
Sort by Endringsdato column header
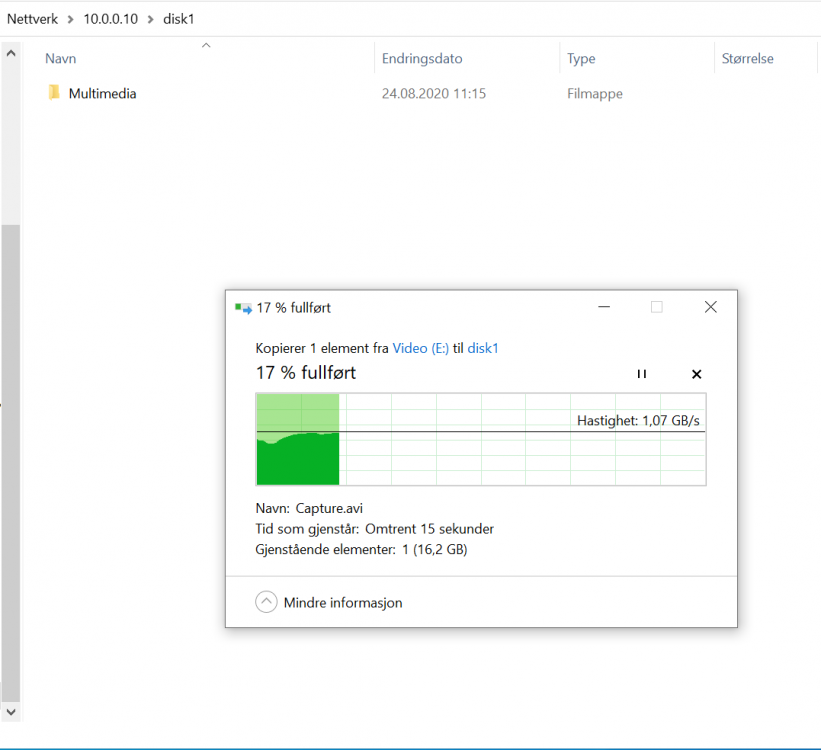[x=422, y=59]
